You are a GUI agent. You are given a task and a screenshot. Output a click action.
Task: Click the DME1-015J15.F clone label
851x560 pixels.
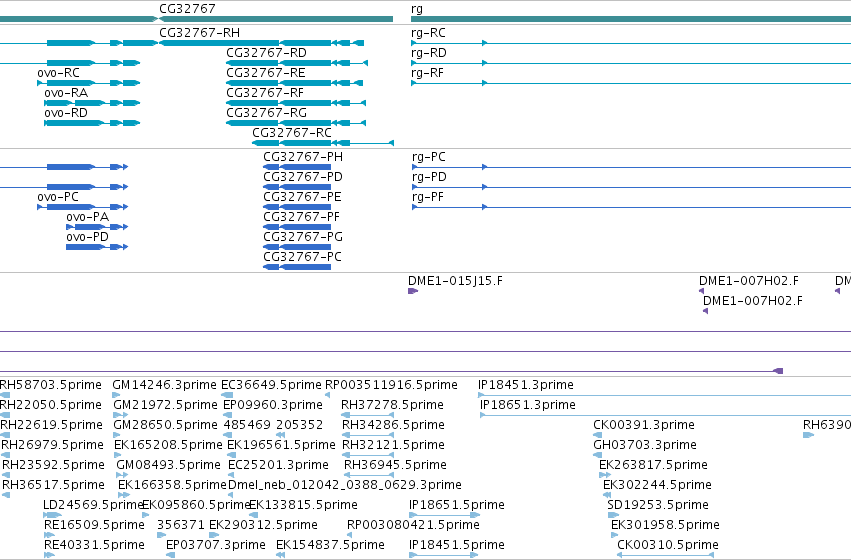[x=455, y=281]
